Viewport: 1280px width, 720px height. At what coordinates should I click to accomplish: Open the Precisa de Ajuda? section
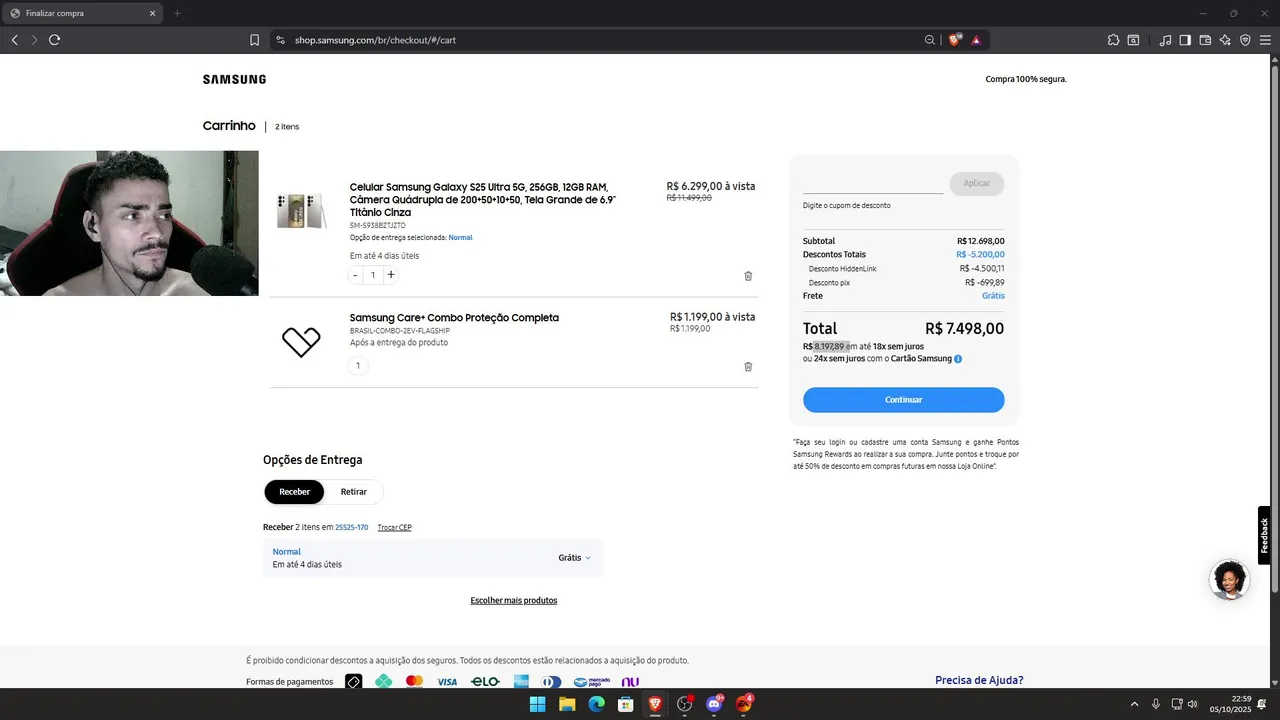coord(979,680)
